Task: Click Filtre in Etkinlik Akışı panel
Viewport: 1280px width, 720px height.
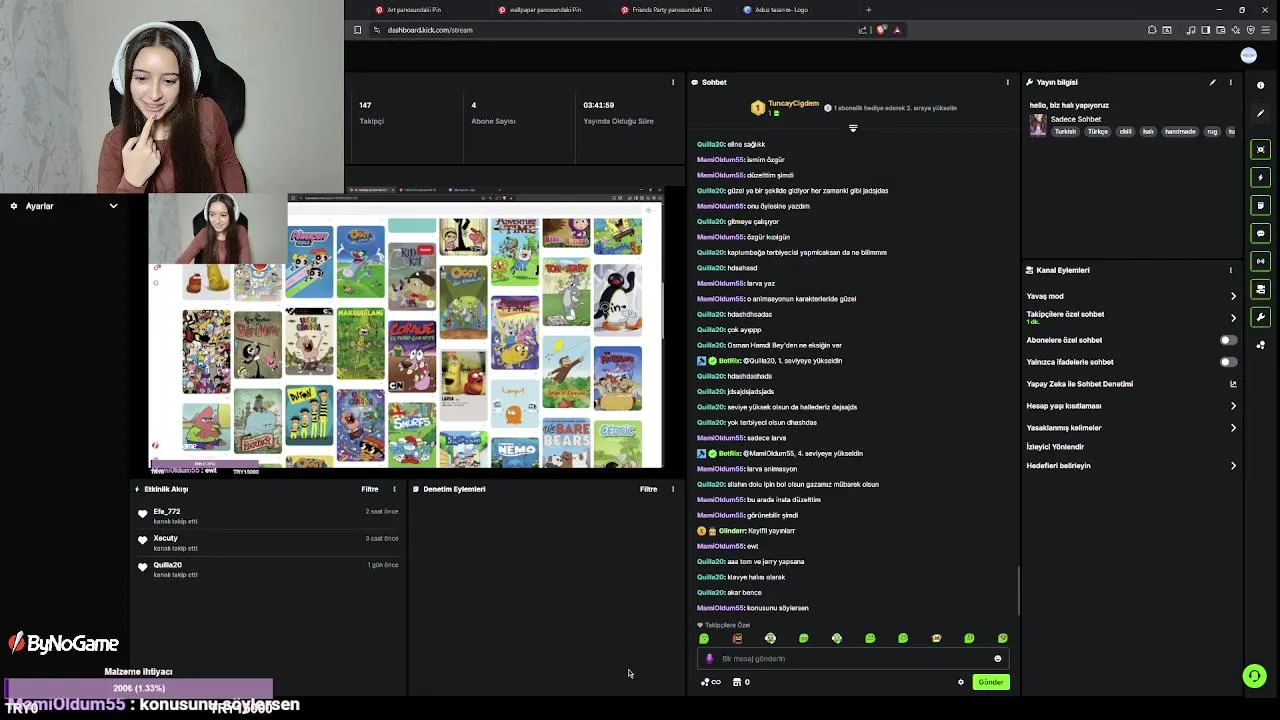Action: click(x=370, y=489)
